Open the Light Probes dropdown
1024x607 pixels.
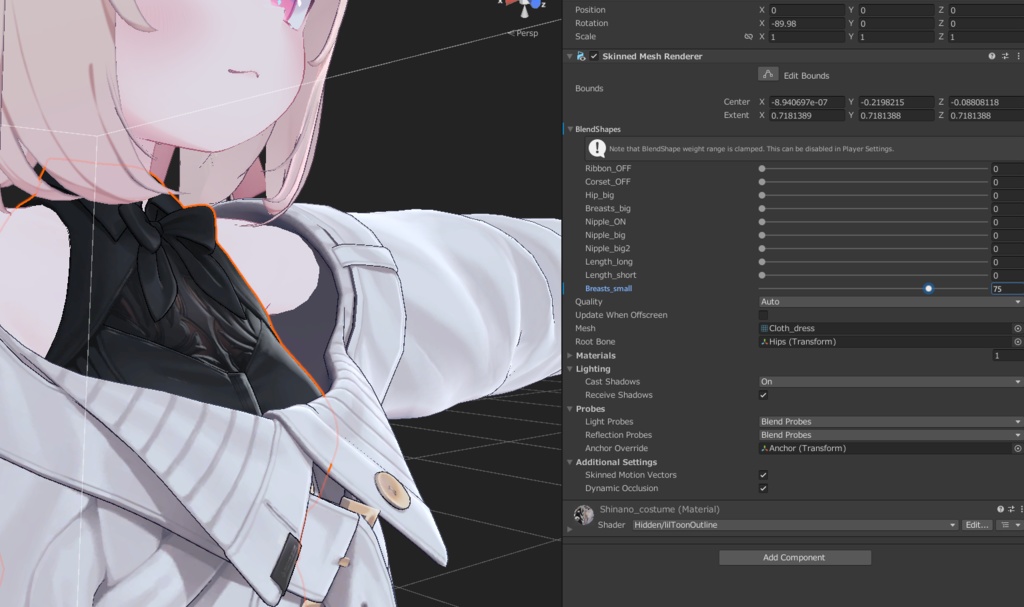(891, 421)
